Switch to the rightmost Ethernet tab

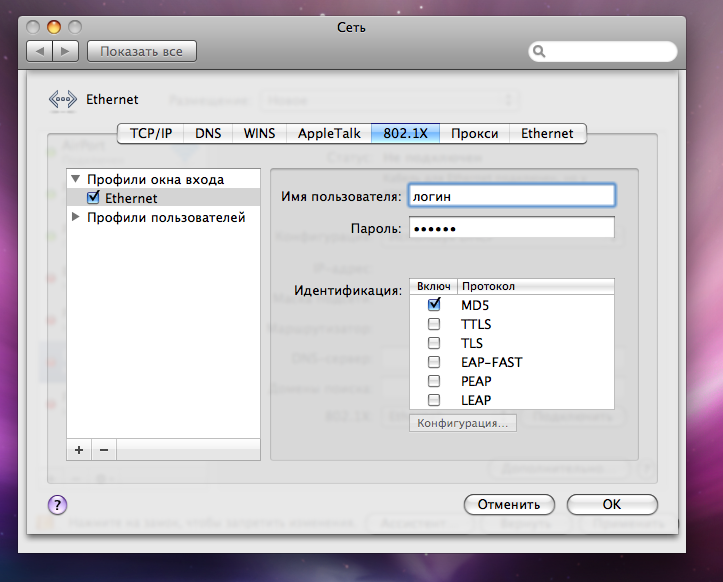(547, 133)
